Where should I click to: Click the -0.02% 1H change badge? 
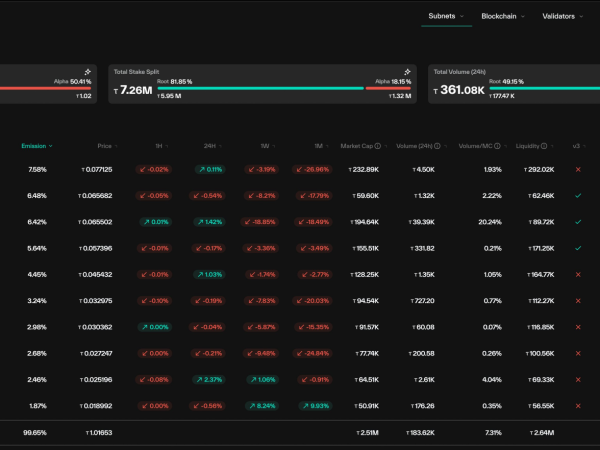154,170
